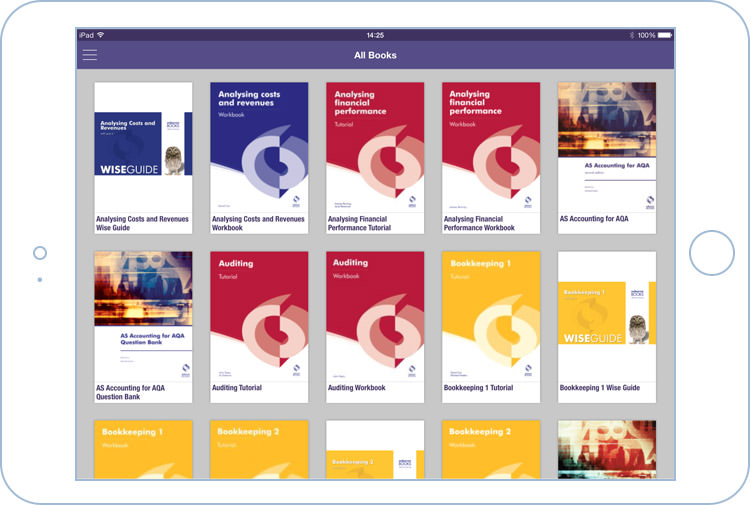
Task: Open Analysing Costs and Revenues Workbook cover
Action: pos(259,147)
